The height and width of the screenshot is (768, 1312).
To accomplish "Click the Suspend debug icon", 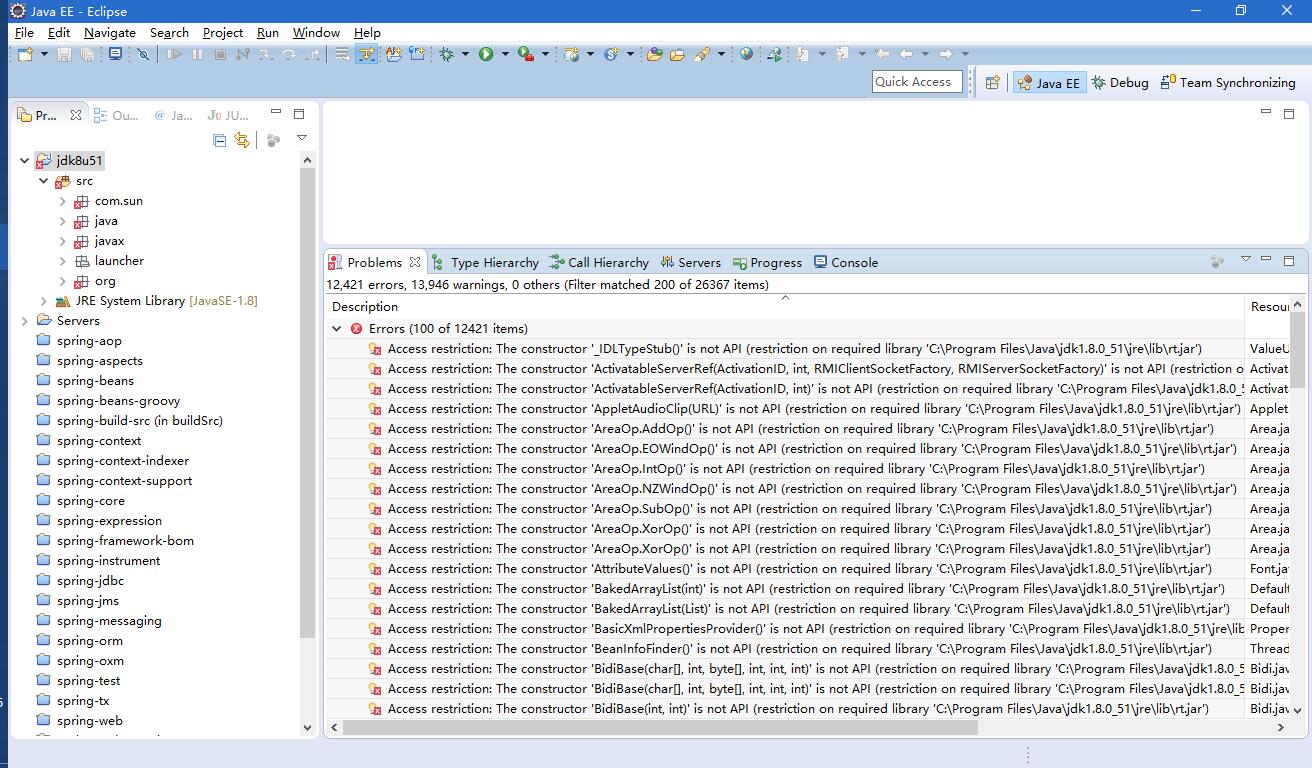I will [x=197, y=54].
